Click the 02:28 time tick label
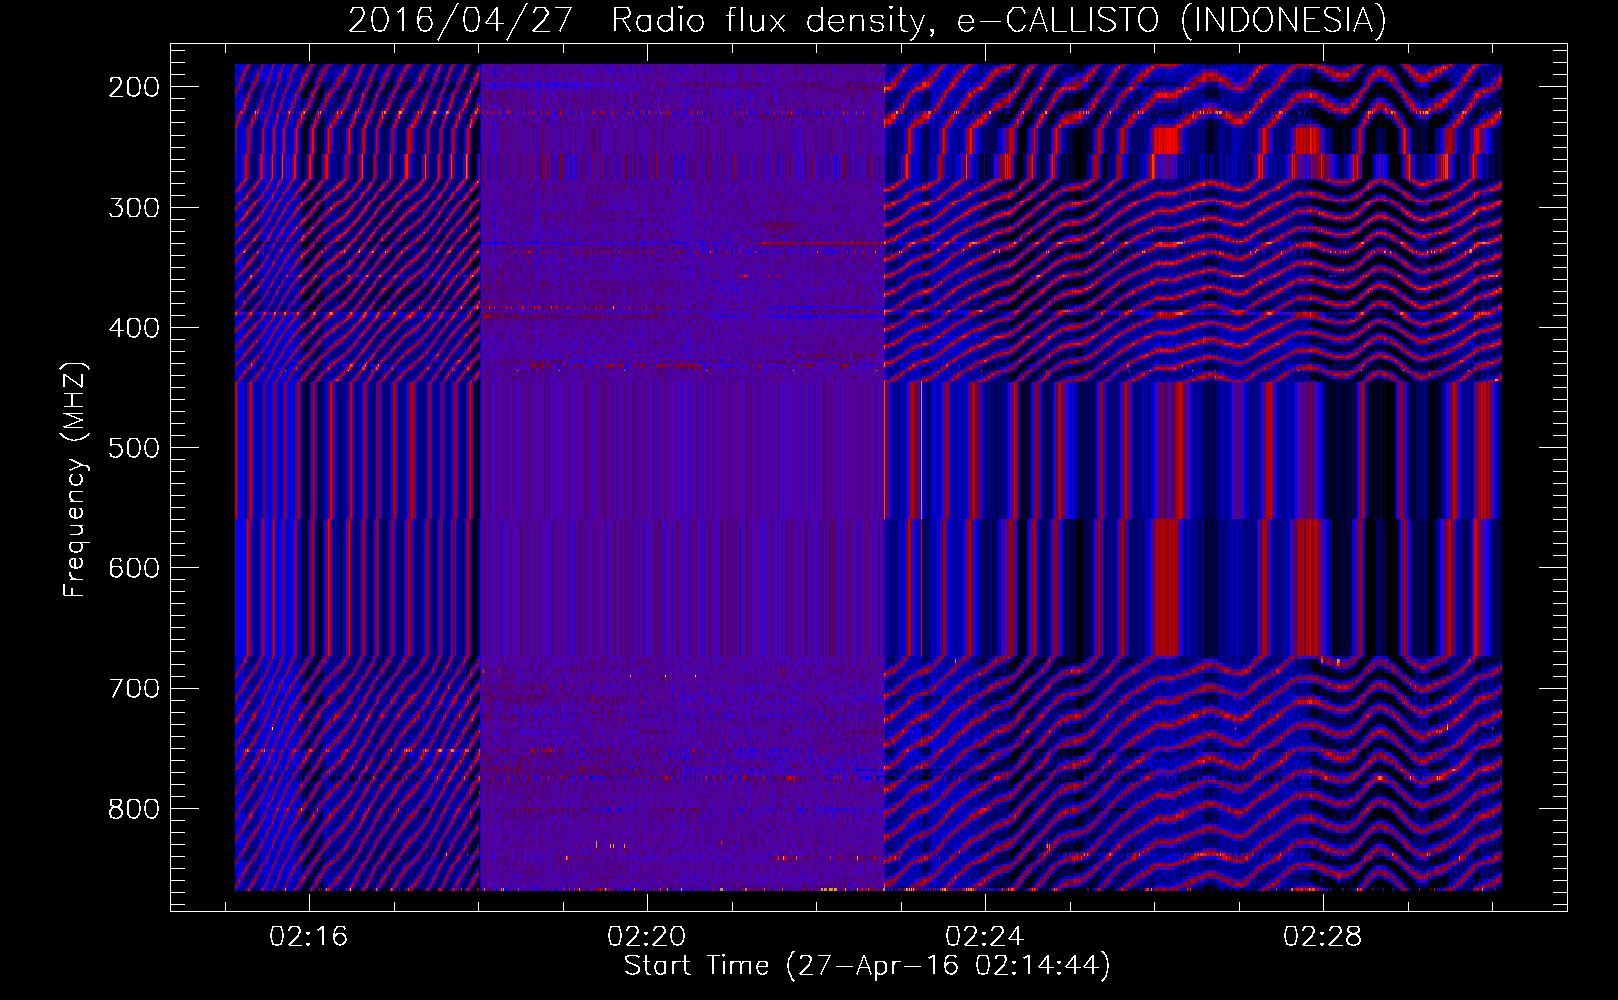 coord(1323,936)
